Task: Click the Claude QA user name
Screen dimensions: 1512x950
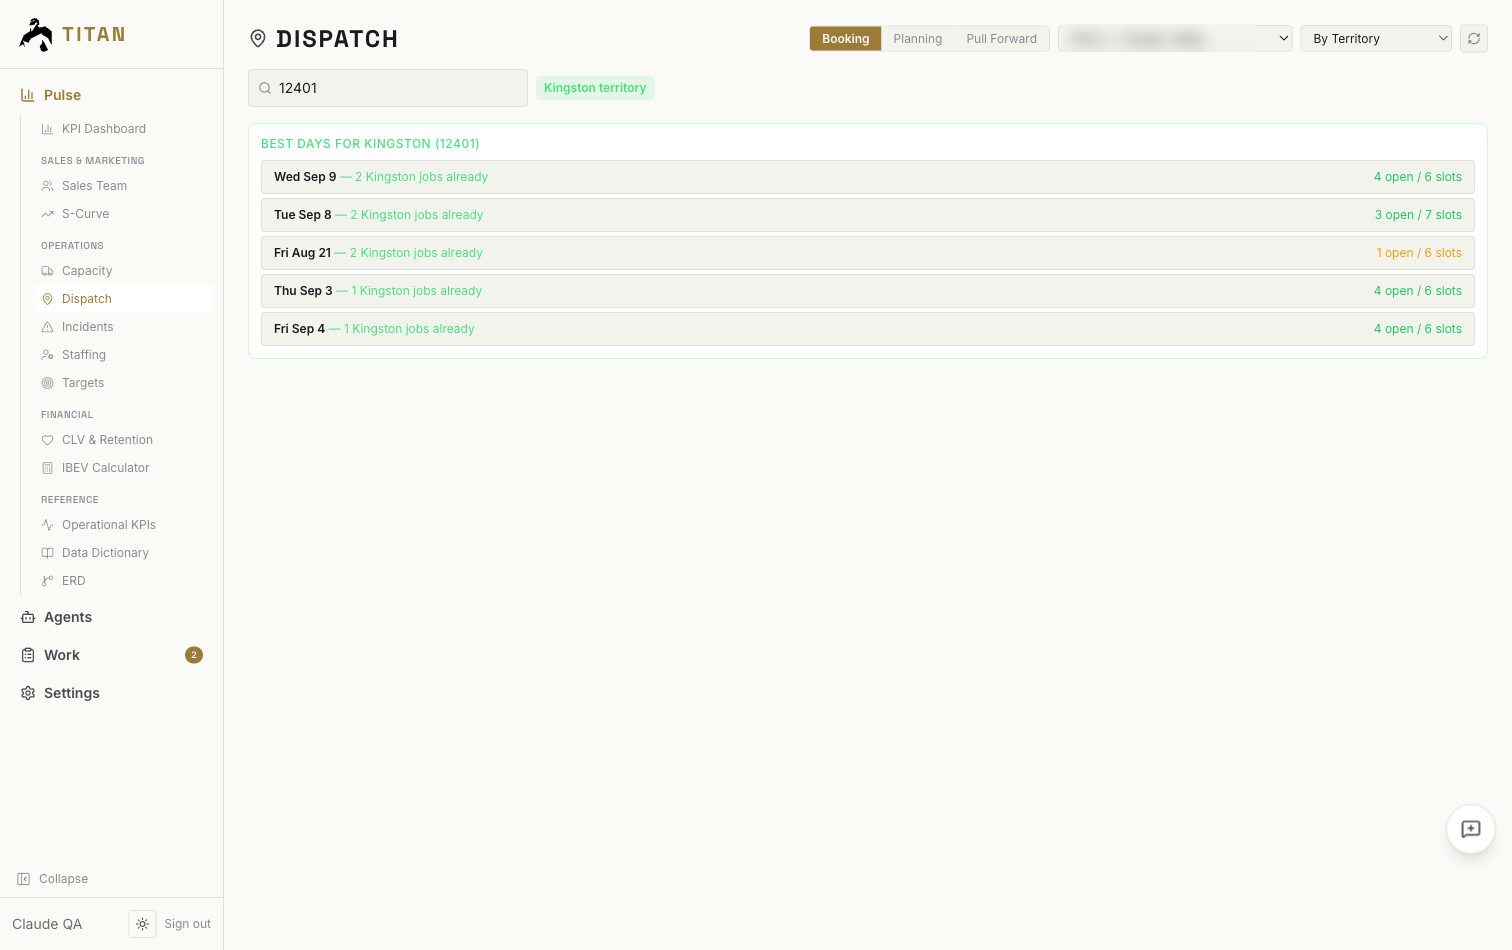Action: click(x=47, y=924)
